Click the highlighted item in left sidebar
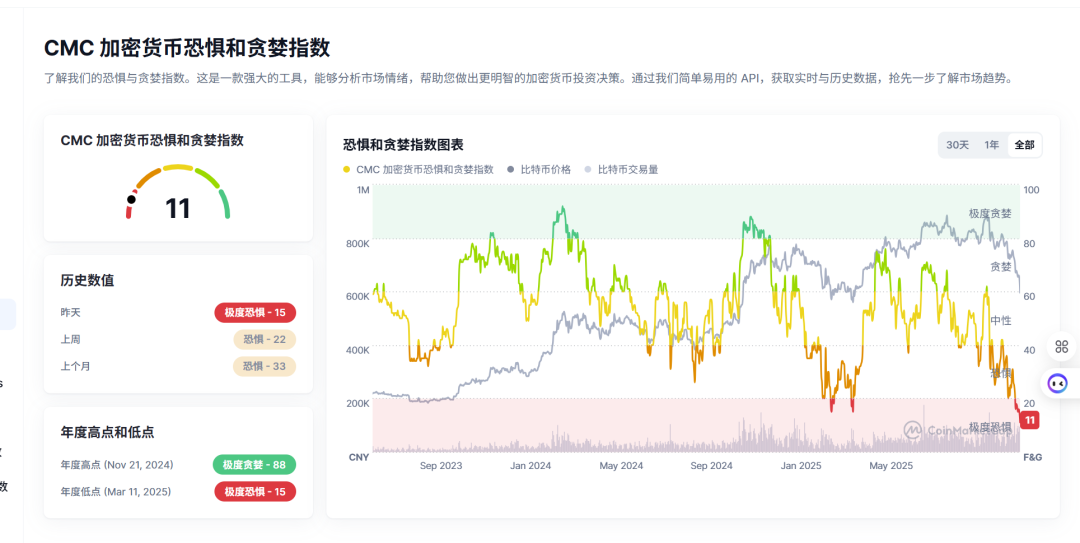This screenshot has width=1080, height=543. point(8,314)
